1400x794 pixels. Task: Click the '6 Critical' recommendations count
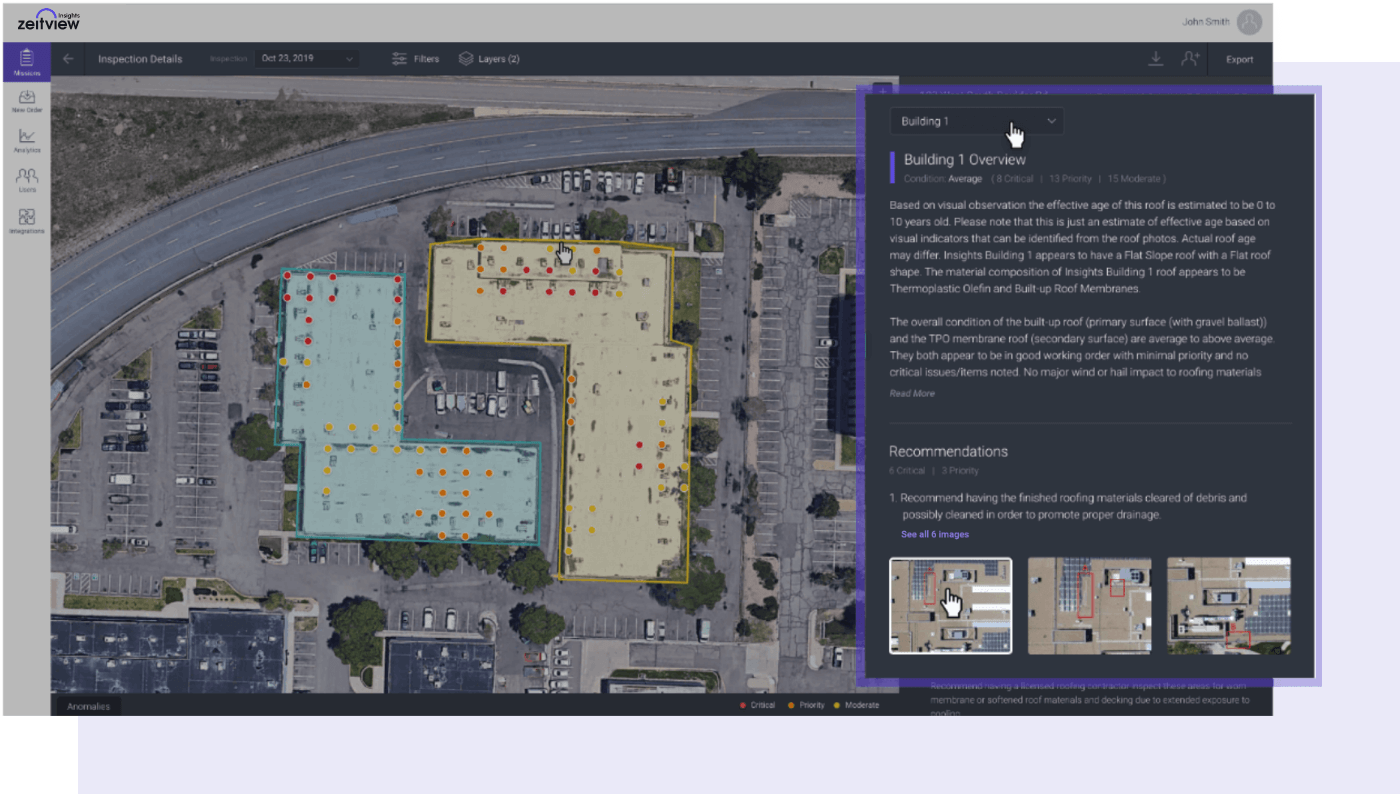click(x=907, y=471)
